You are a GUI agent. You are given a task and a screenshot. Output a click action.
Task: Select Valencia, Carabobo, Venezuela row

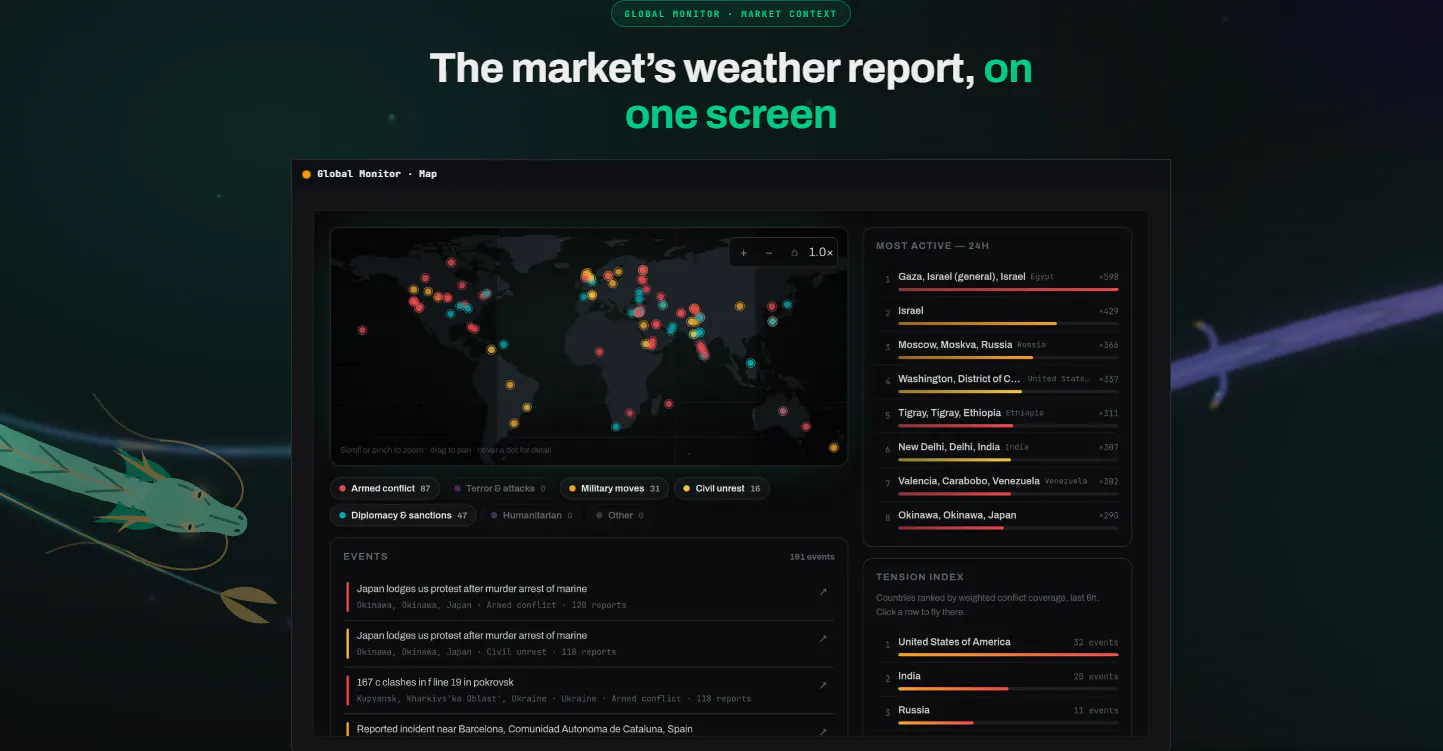pos(998,484)
